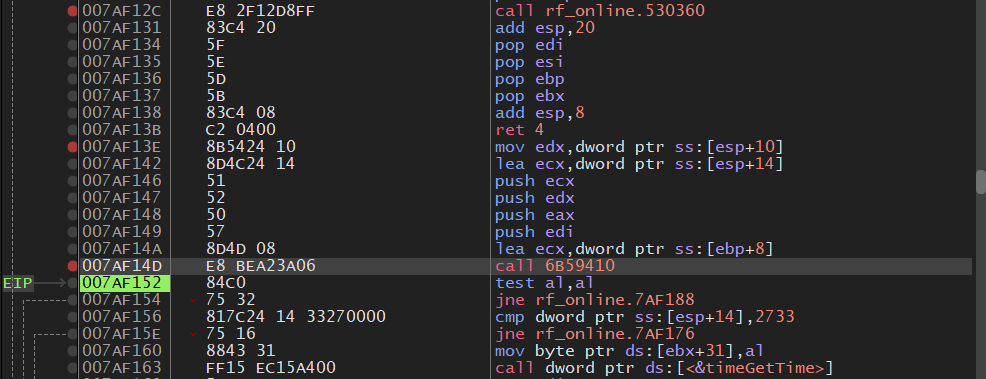Set breakpoint dot at address 007AF163
The height and width of the screenshot is (379, 986).
coord(72,368)
